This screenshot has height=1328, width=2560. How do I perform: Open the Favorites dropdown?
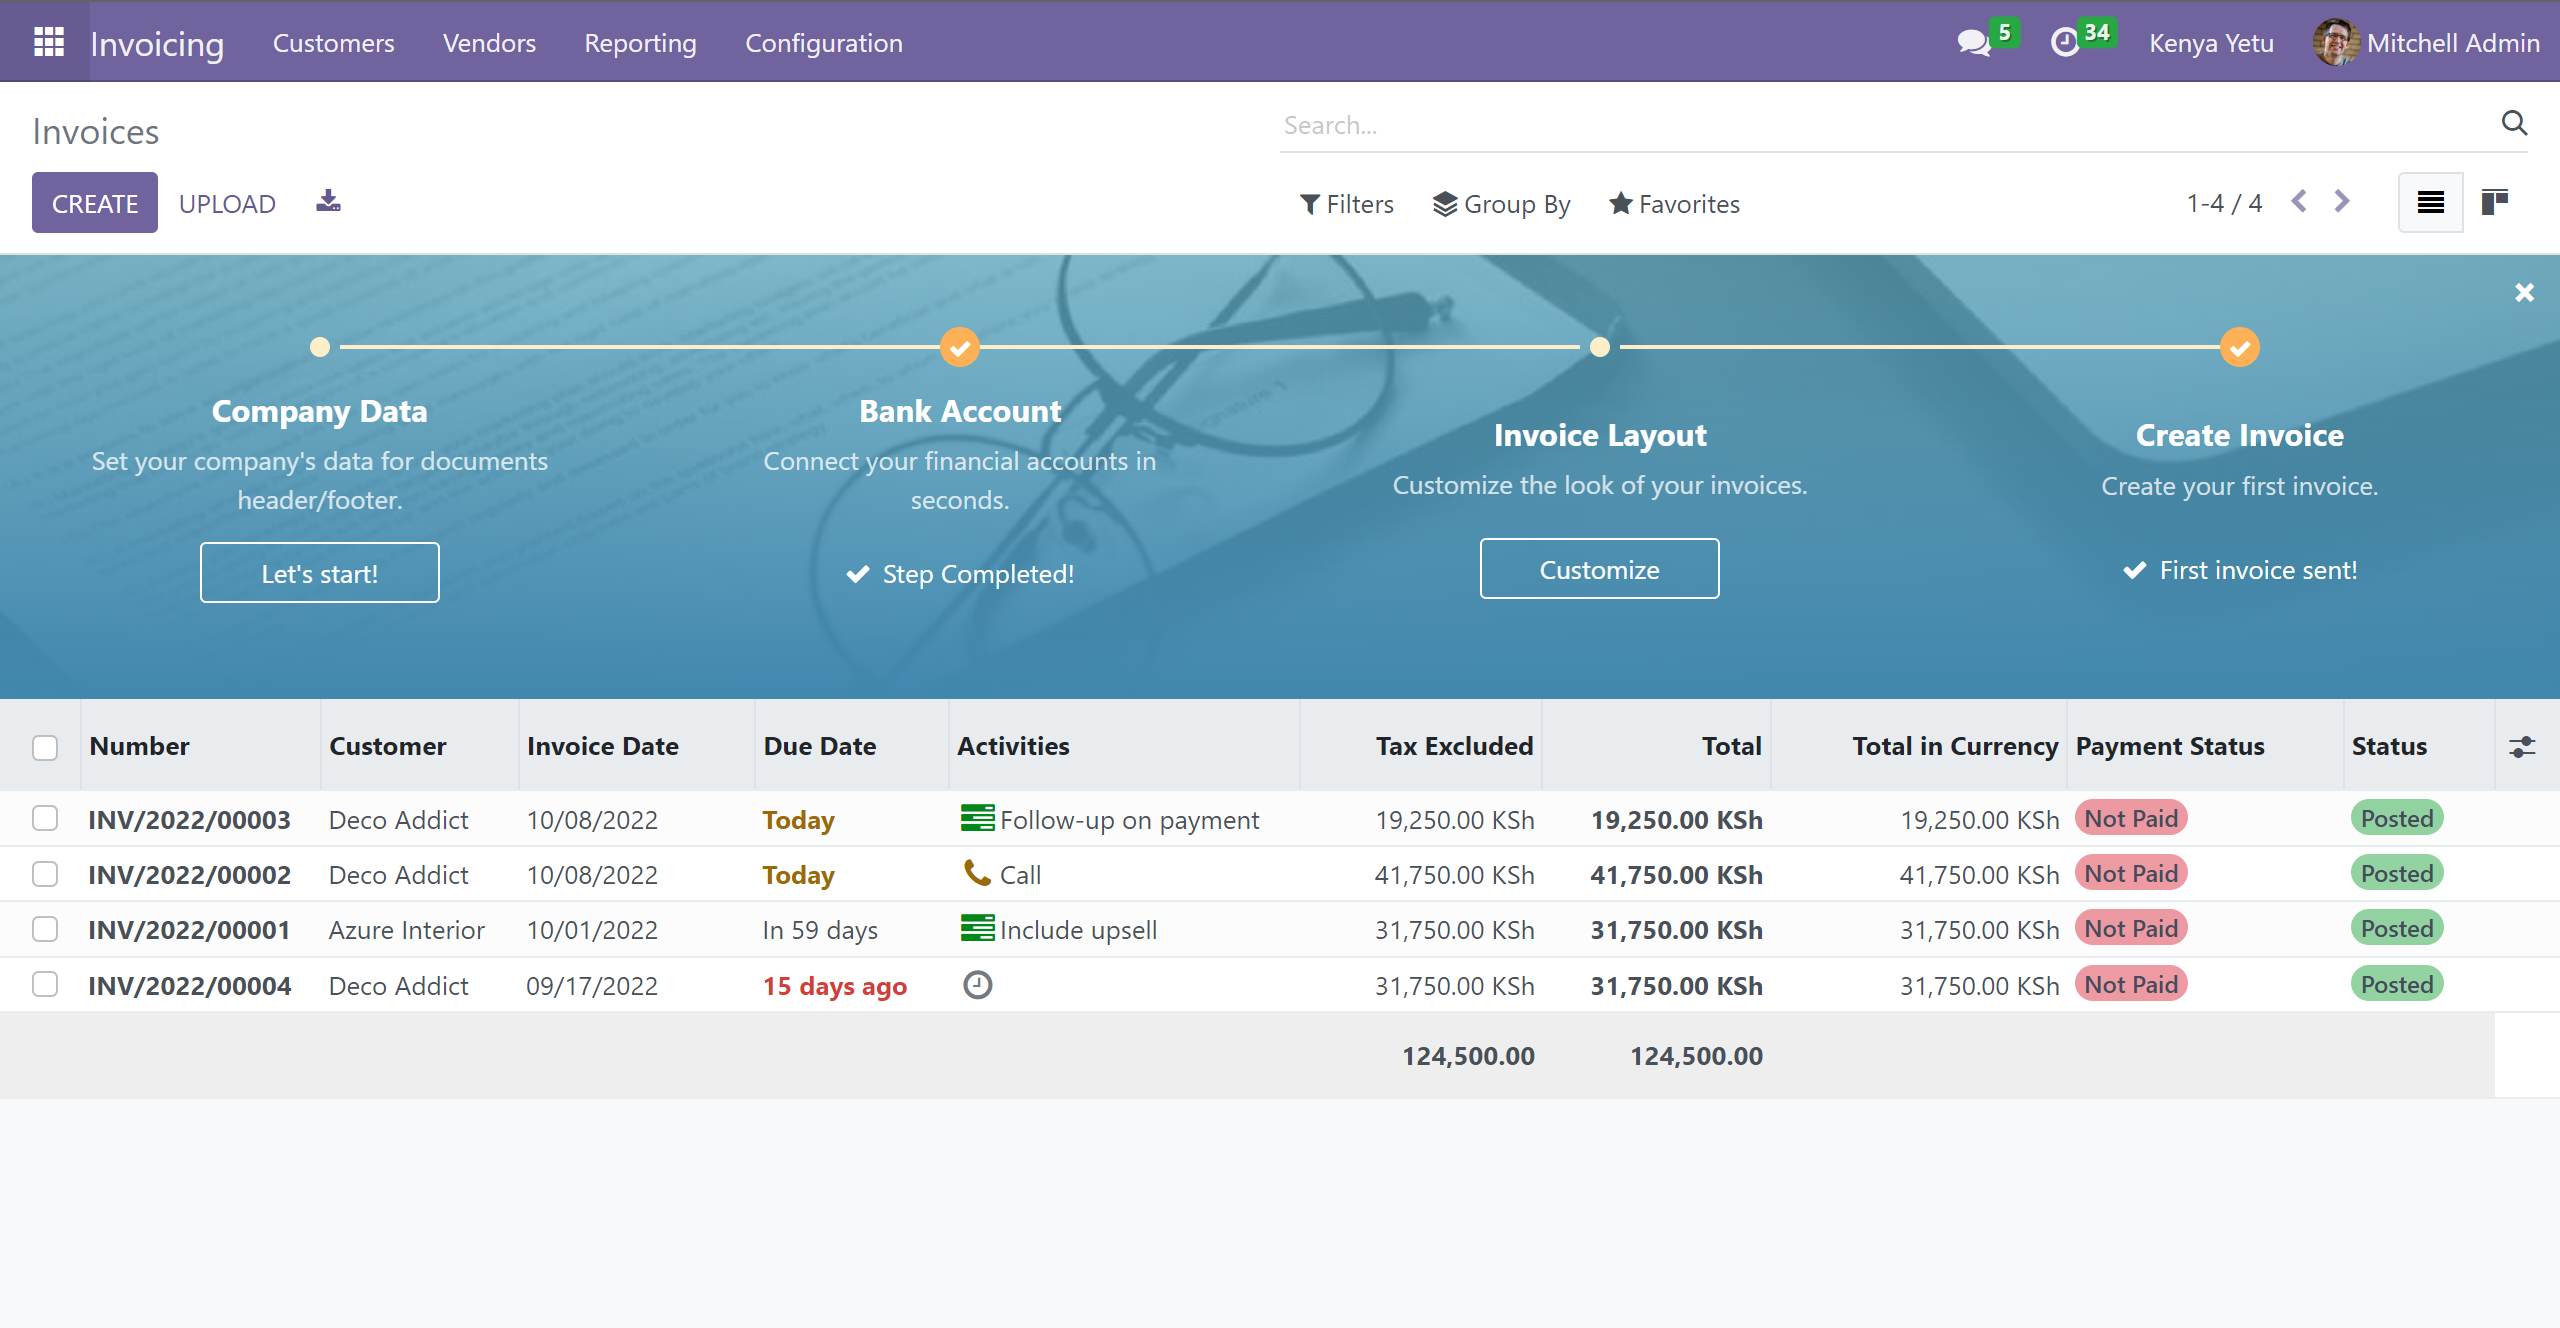1674,204
